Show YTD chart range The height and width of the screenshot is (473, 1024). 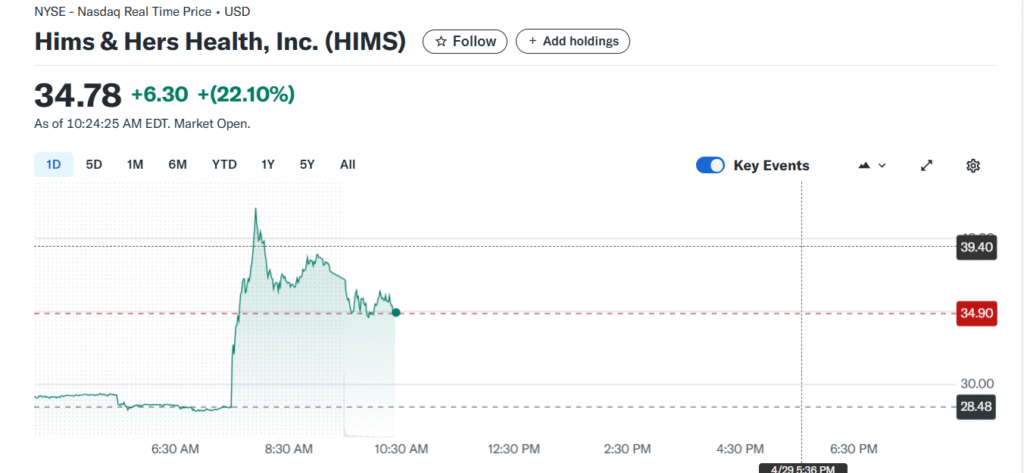point(224,165)
